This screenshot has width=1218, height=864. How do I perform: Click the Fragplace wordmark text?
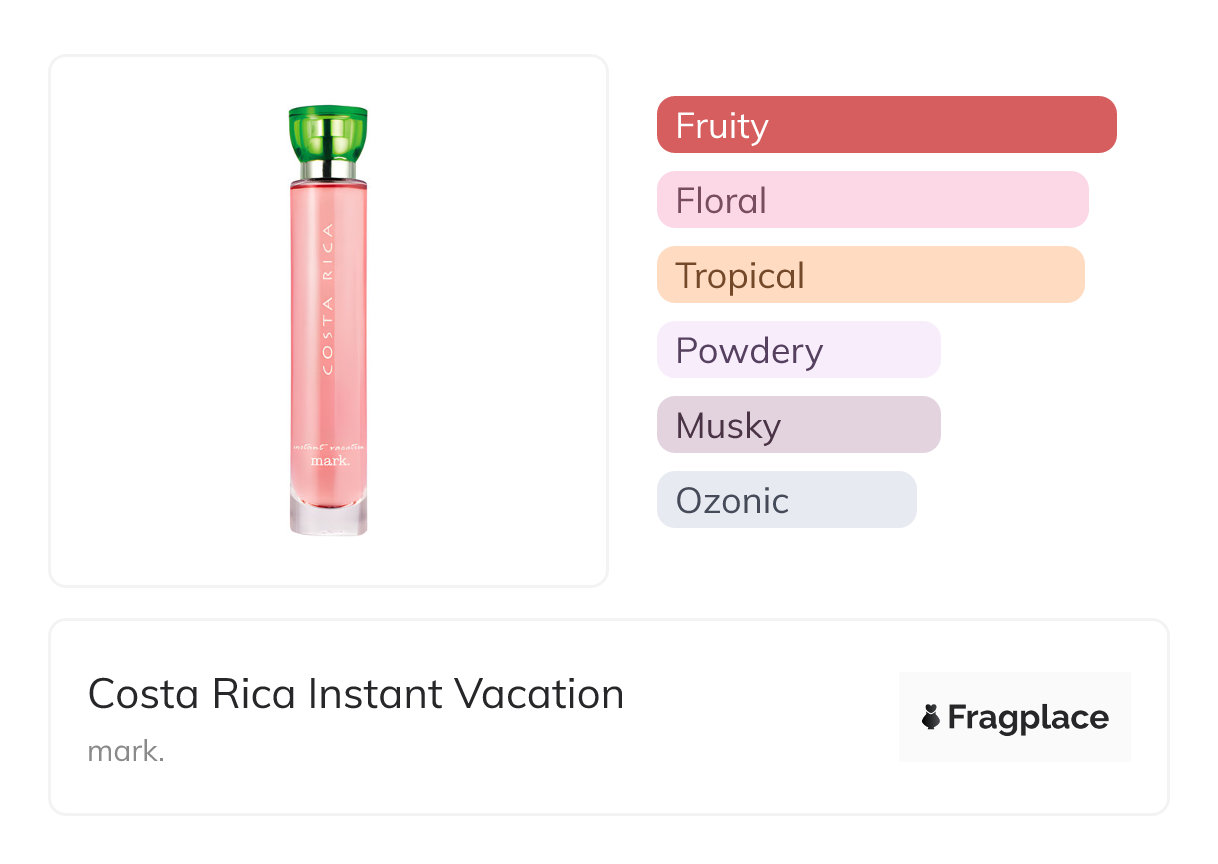pyautogui.click(x=1028, y=717)
